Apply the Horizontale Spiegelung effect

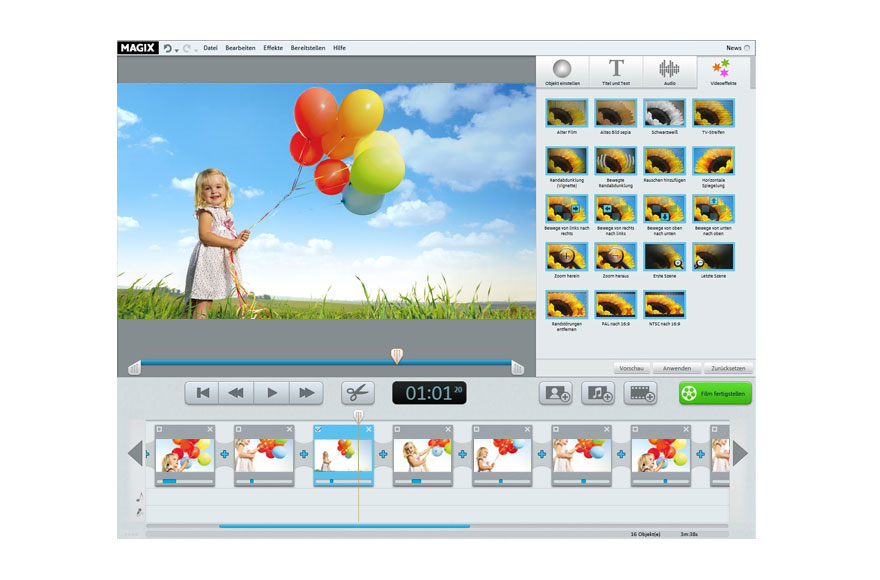[713, 161]
